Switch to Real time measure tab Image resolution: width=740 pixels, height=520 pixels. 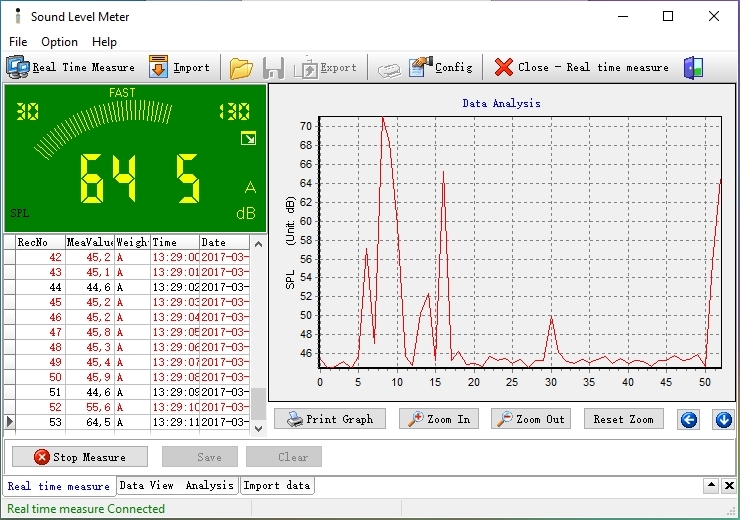59,486
